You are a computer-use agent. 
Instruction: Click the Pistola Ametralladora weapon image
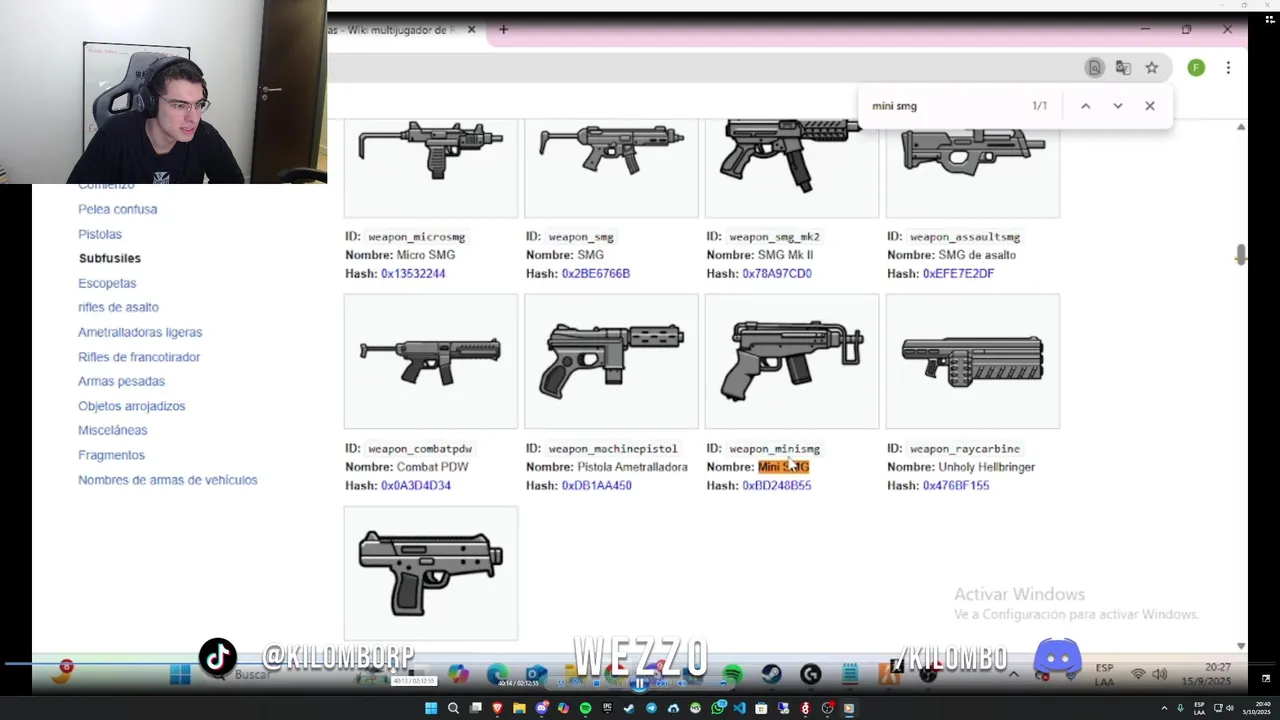tap(611, 361)
